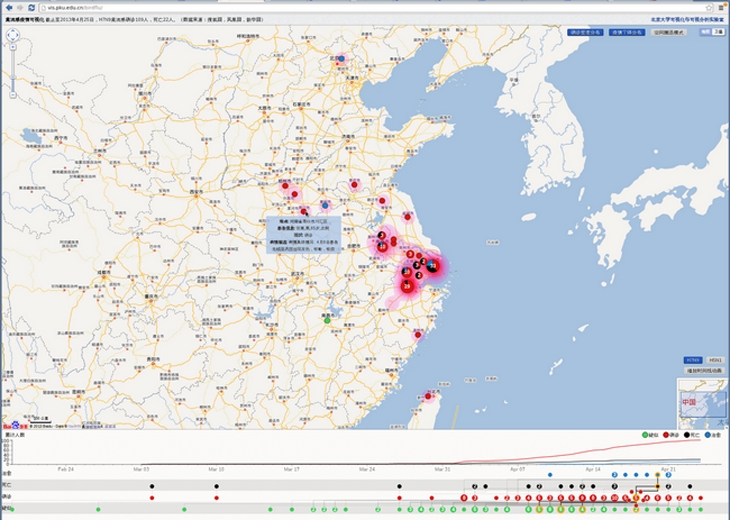
Task: Click the black death dot under Mar 03
Action: pyautogui.click(x=152, y=486)
